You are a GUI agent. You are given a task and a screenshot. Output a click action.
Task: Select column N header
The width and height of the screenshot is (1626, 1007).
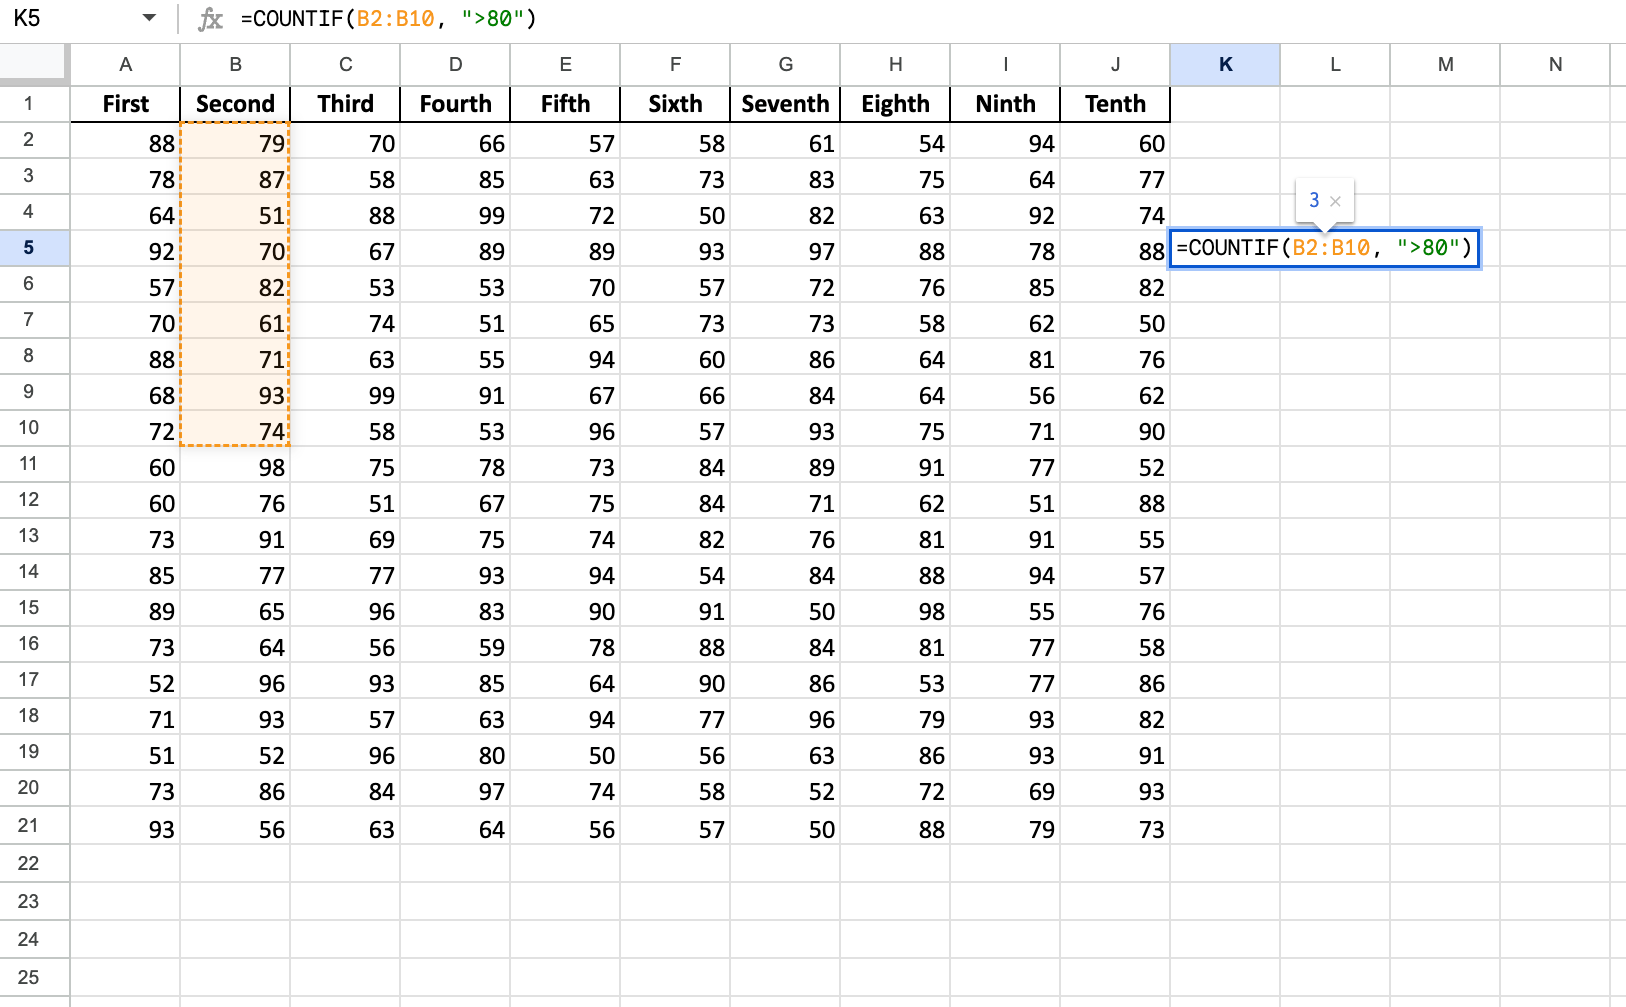1555,64
